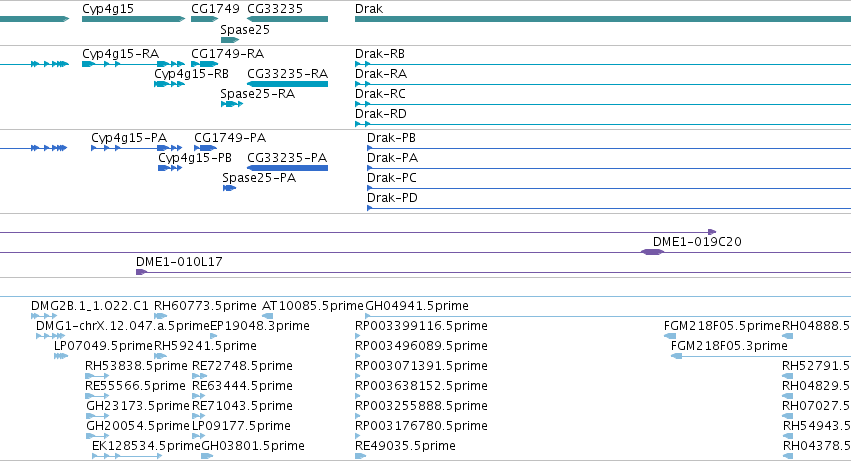Select EST AT10085.5prime
Image resolution: width=851 pixels, height=461 pixels.
point(313,306)
